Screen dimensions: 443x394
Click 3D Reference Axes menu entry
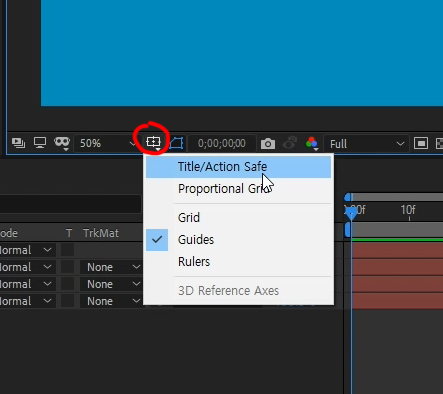pos(238,291)
